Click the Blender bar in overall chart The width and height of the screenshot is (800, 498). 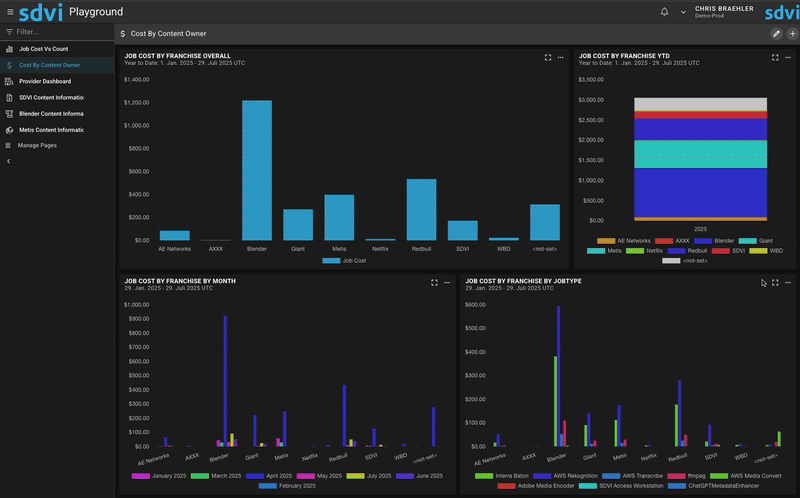click(x=257, y=170)
